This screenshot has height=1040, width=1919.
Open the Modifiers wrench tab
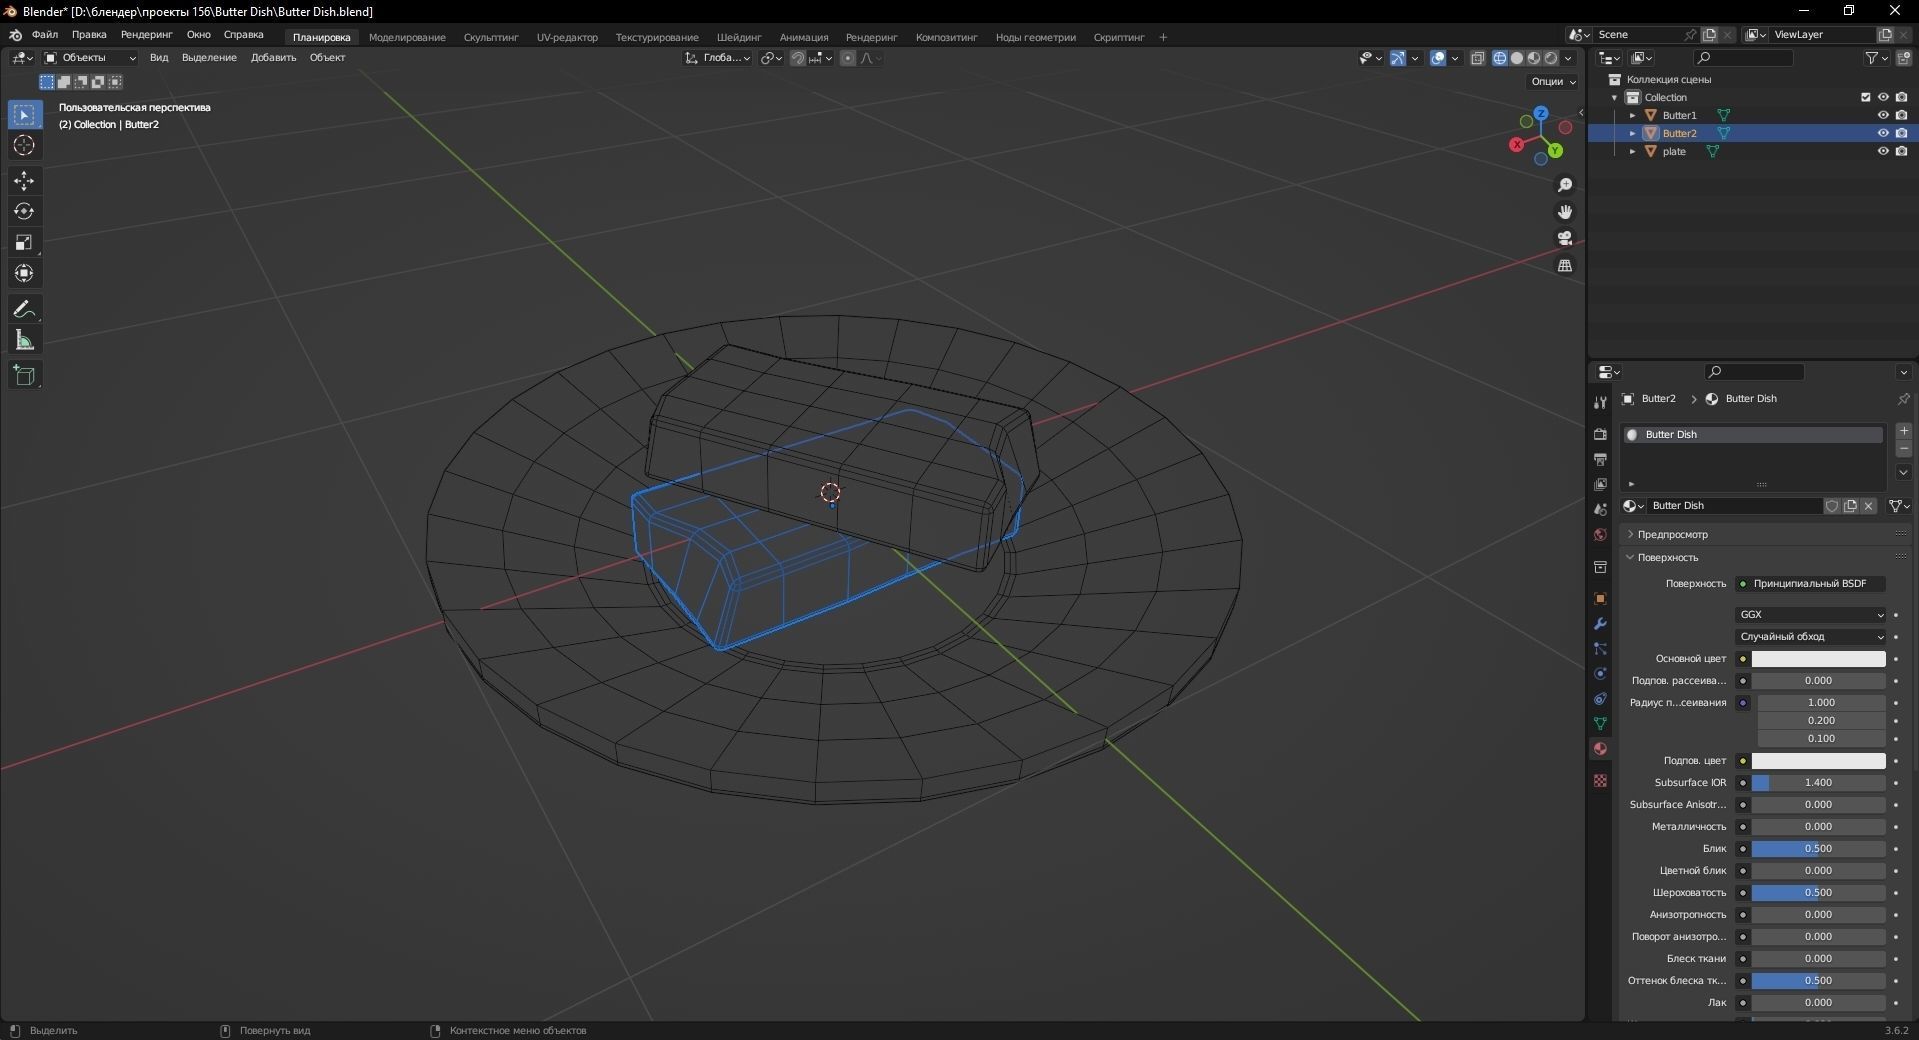coord(1600,623)
